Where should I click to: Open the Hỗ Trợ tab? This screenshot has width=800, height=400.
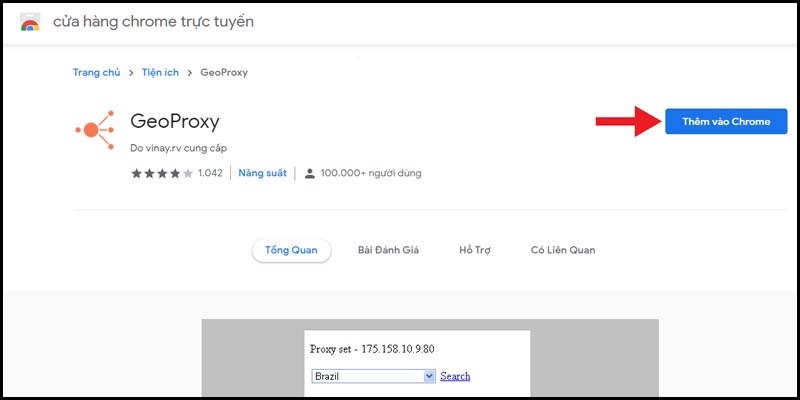(x=474, y=250)
